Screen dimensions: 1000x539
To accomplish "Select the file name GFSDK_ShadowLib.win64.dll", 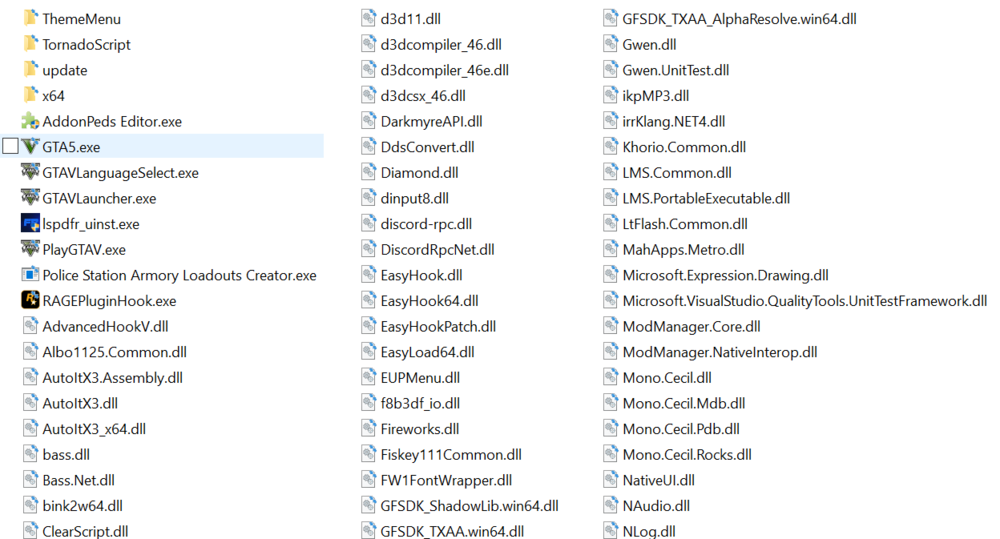I will pos(470,506).
